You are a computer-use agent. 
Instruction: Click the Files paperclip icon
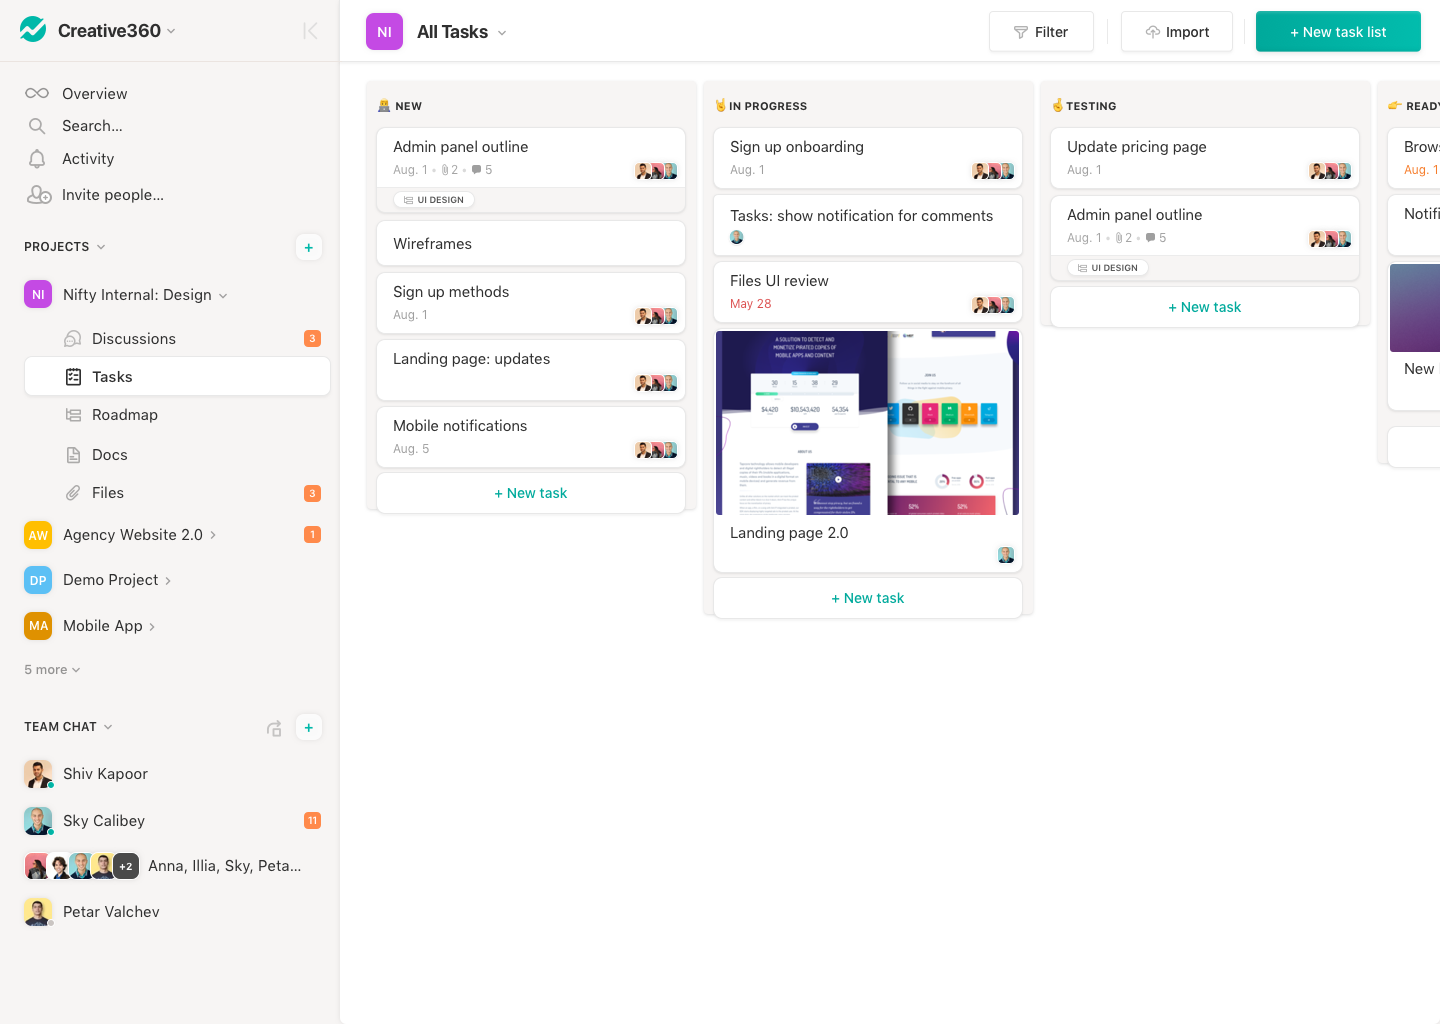coord(73,493)
